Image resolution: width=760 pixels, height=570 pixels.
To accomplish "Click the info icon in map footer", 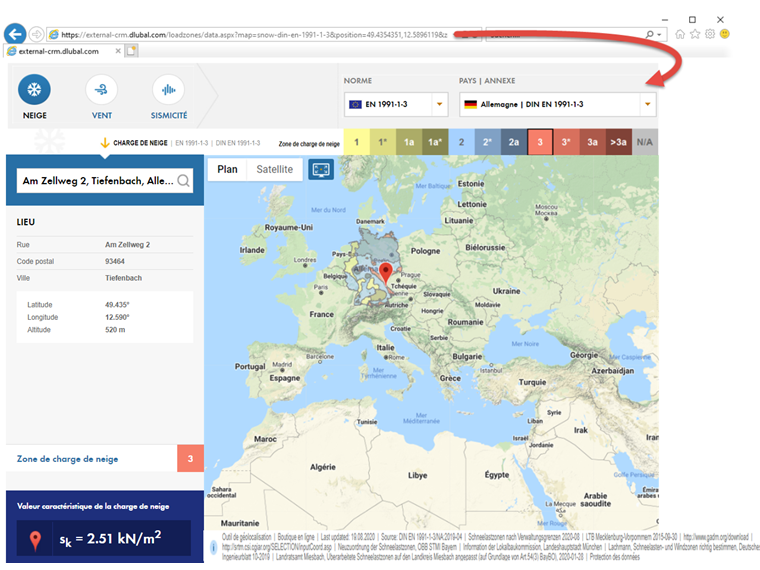I will tap(213, 548).
